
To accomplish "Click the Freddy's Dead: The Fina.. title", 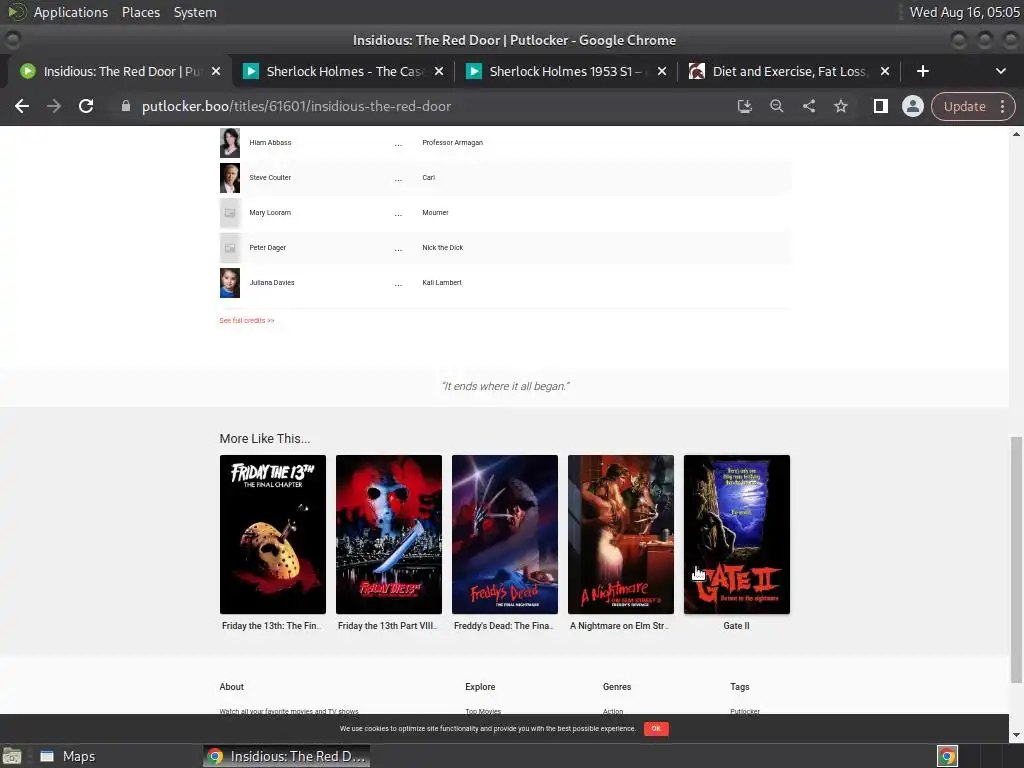I will click(x=505, y=626).
